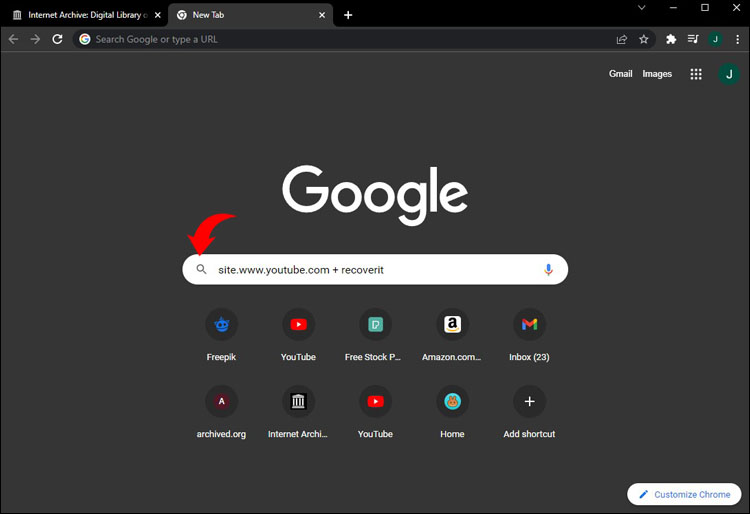The image size is (750, 514).
Task: Click the Google icon in address bar
Action: (x=85, y=39)
